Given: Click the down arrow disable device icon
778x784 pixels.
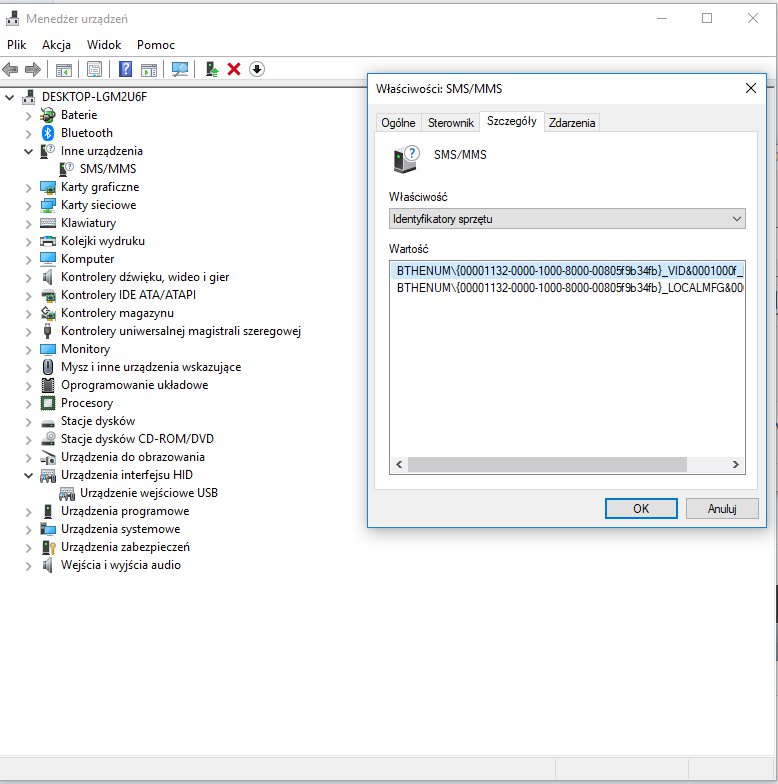Looking at the screenshot, I should coord(256,70).
